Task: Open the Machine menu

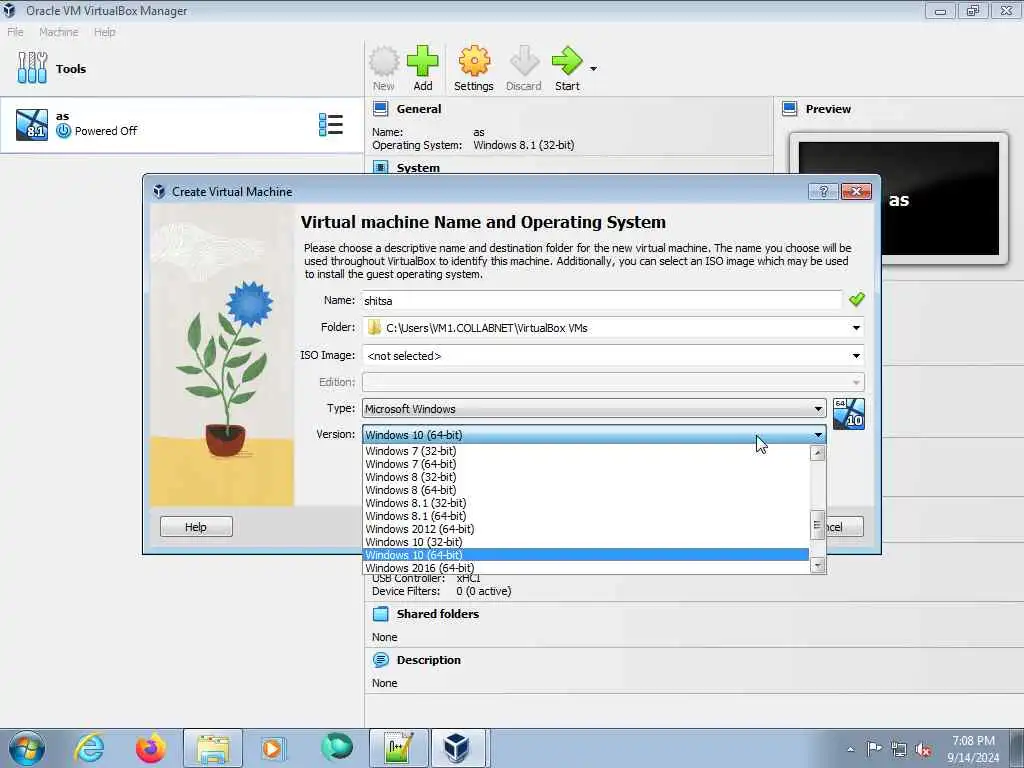Action: [x=58, y=32]
